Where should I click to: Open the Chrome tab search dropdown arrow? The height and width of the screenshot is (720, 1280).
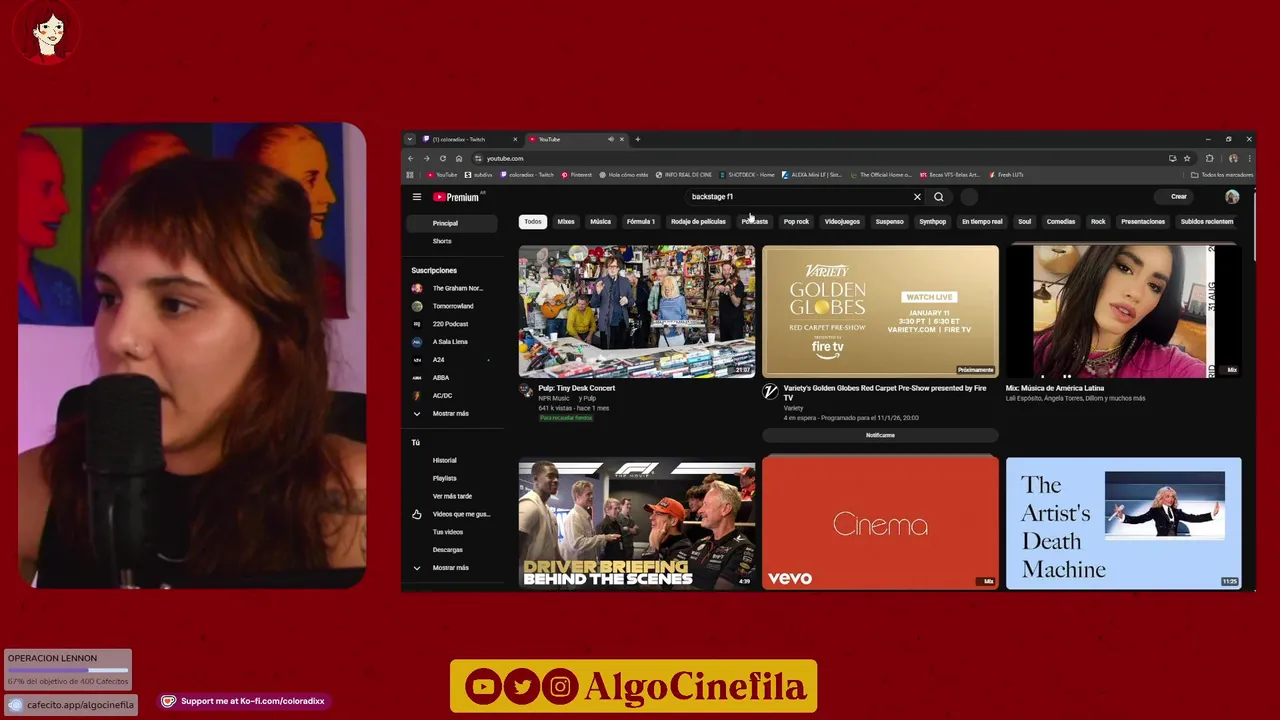coord(410,139)
